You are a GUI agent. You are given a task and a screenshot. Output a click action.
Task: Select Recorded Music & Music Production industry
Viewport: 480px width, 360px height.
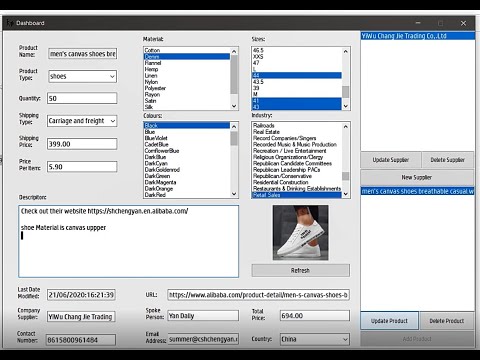(297, 145)
